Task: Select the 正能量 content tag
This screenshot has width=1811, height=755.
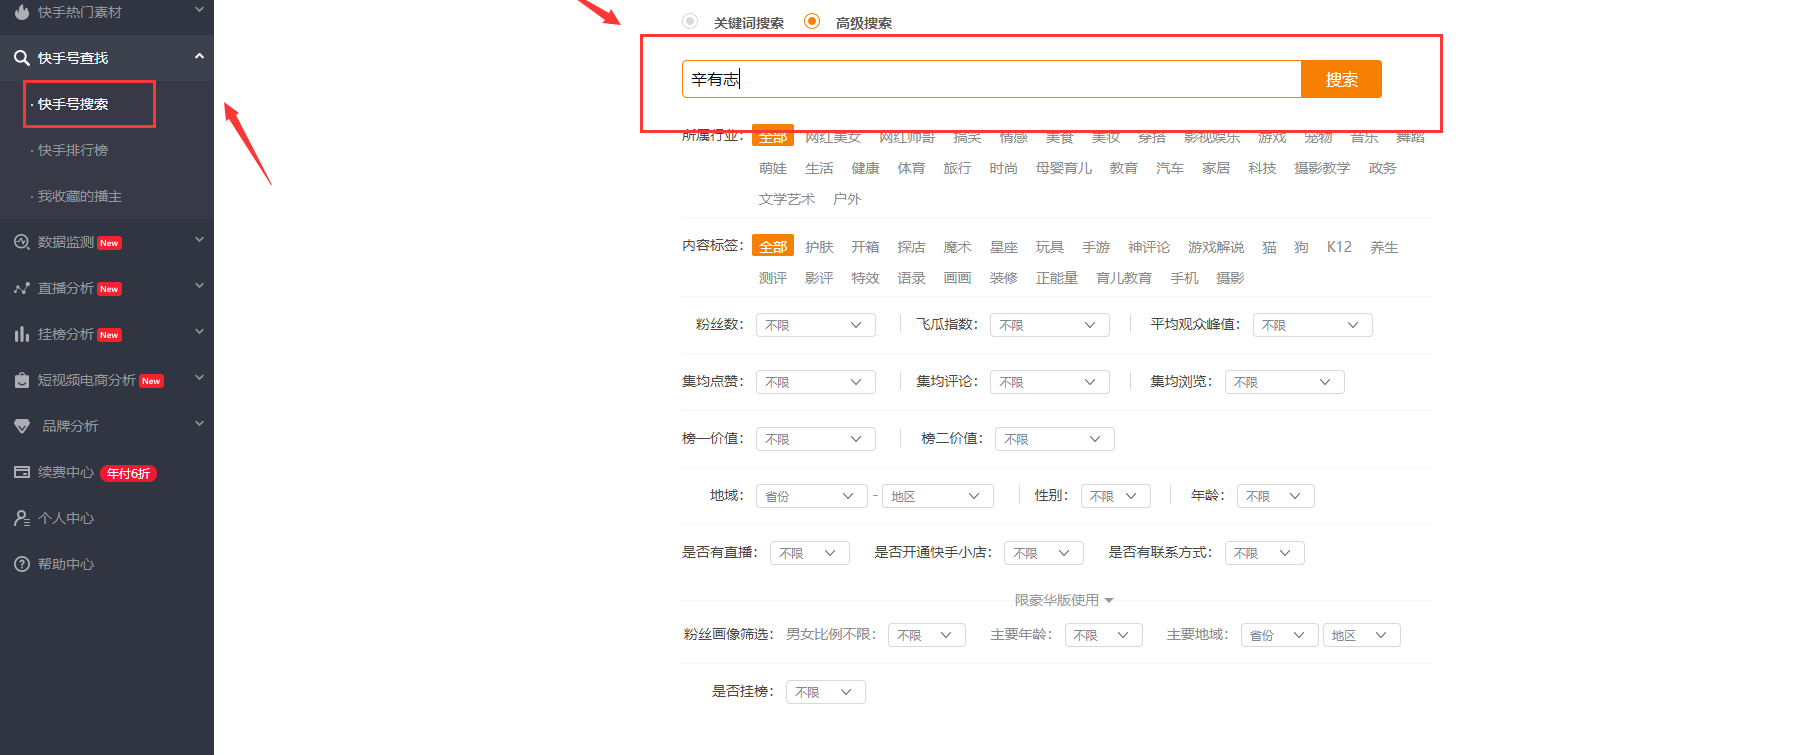Action: (1057, 278)
